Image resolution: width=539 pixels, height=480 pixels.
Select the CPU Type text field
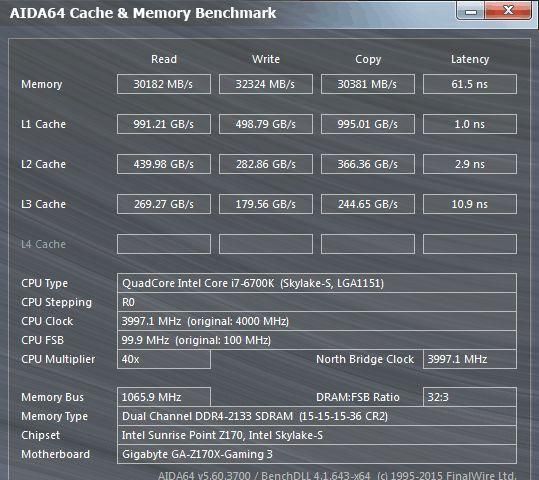point(317,283)
